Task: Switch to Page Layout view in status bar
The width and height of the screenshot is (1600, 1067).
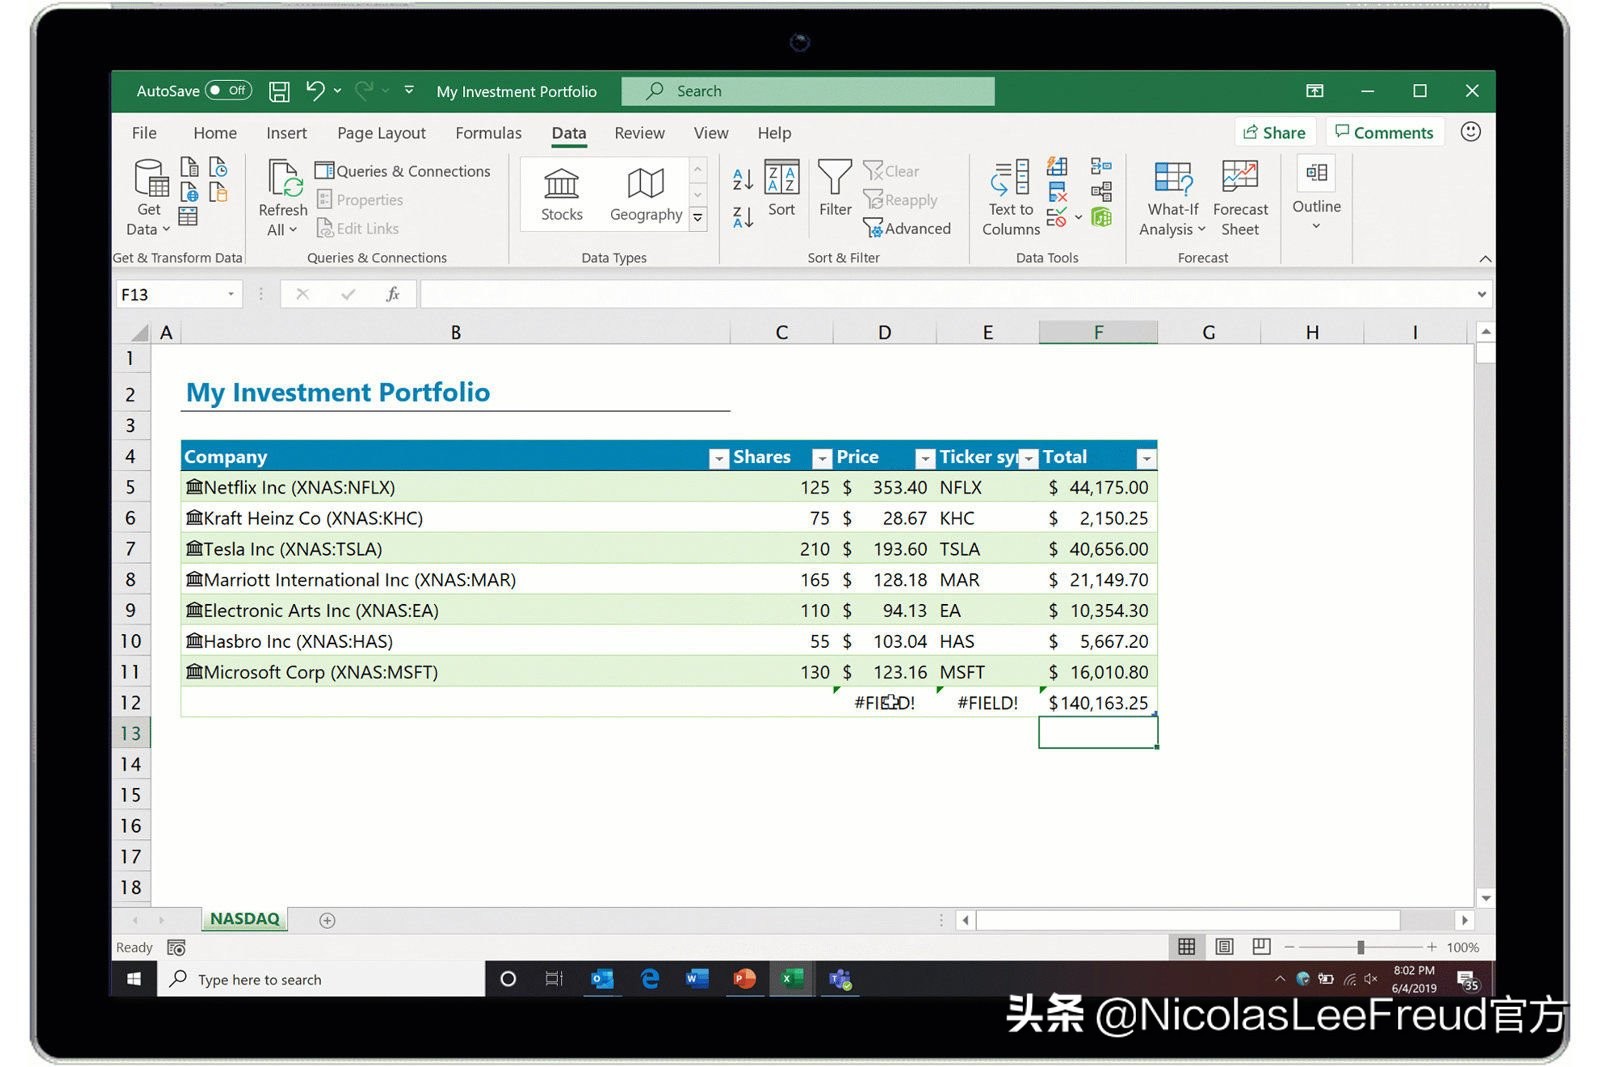Action: (1224, 947)
